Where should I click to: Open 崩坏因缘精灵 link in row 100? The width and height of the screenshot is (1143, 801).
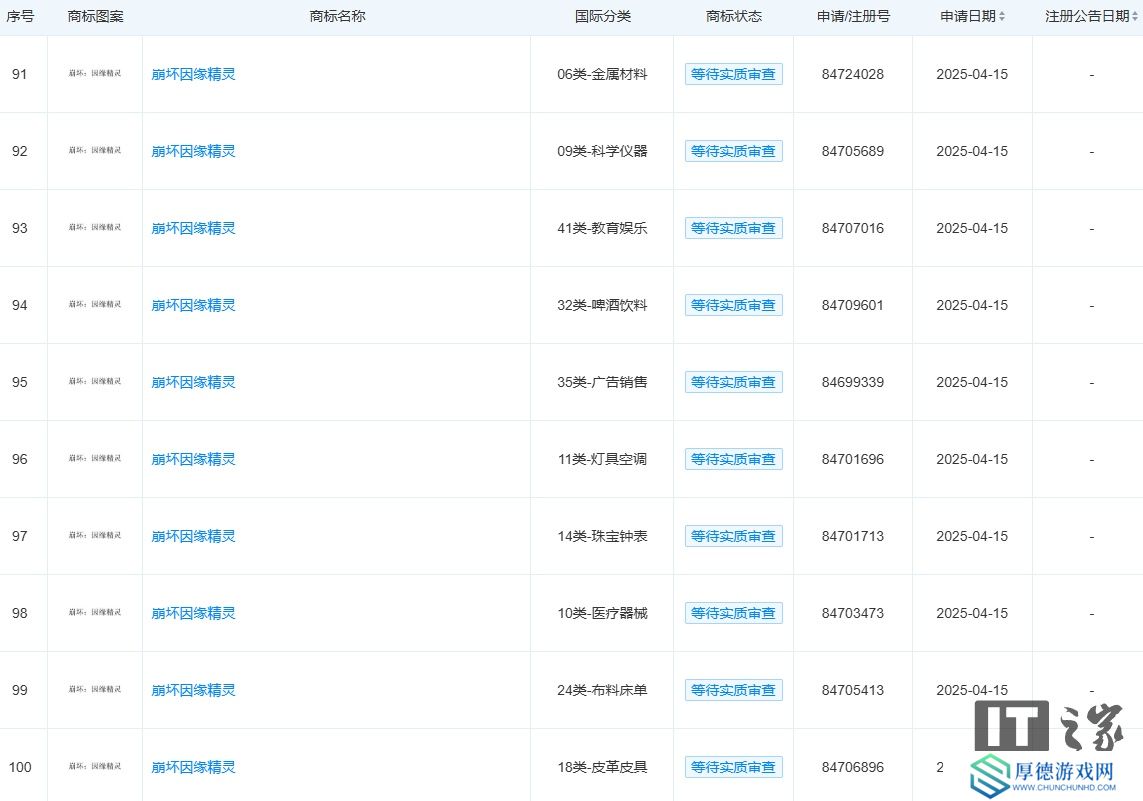click(193, 767)
